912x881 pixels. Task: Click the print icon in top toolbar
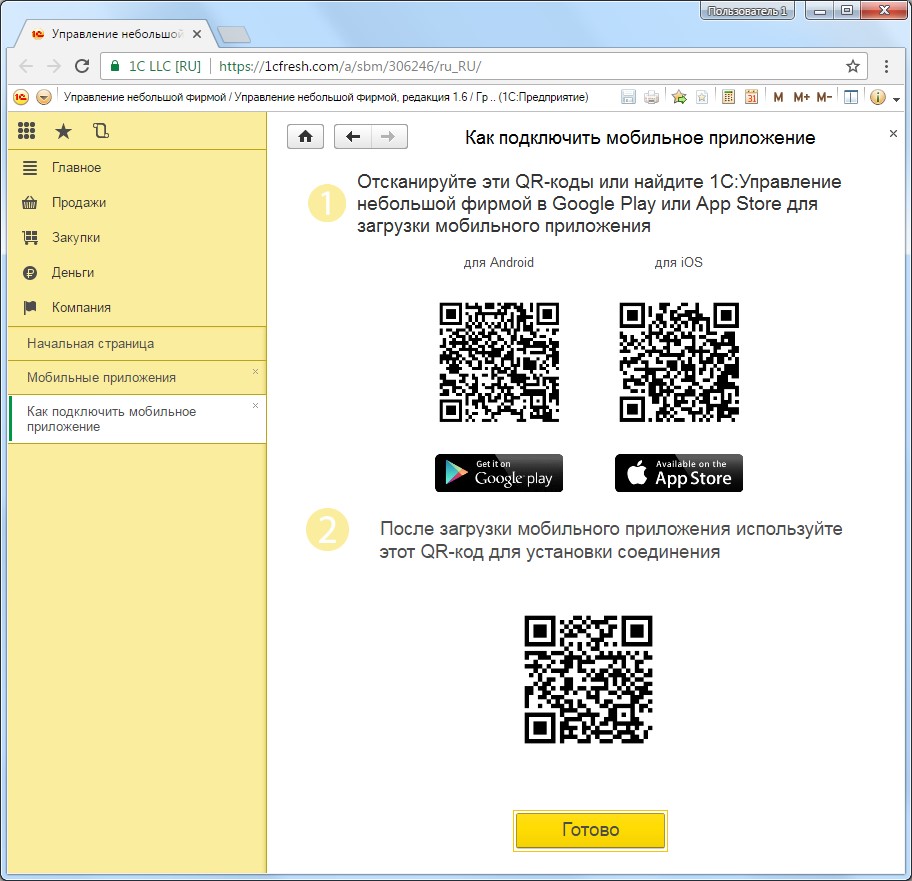pyautogui.click(x=652, y=97)
